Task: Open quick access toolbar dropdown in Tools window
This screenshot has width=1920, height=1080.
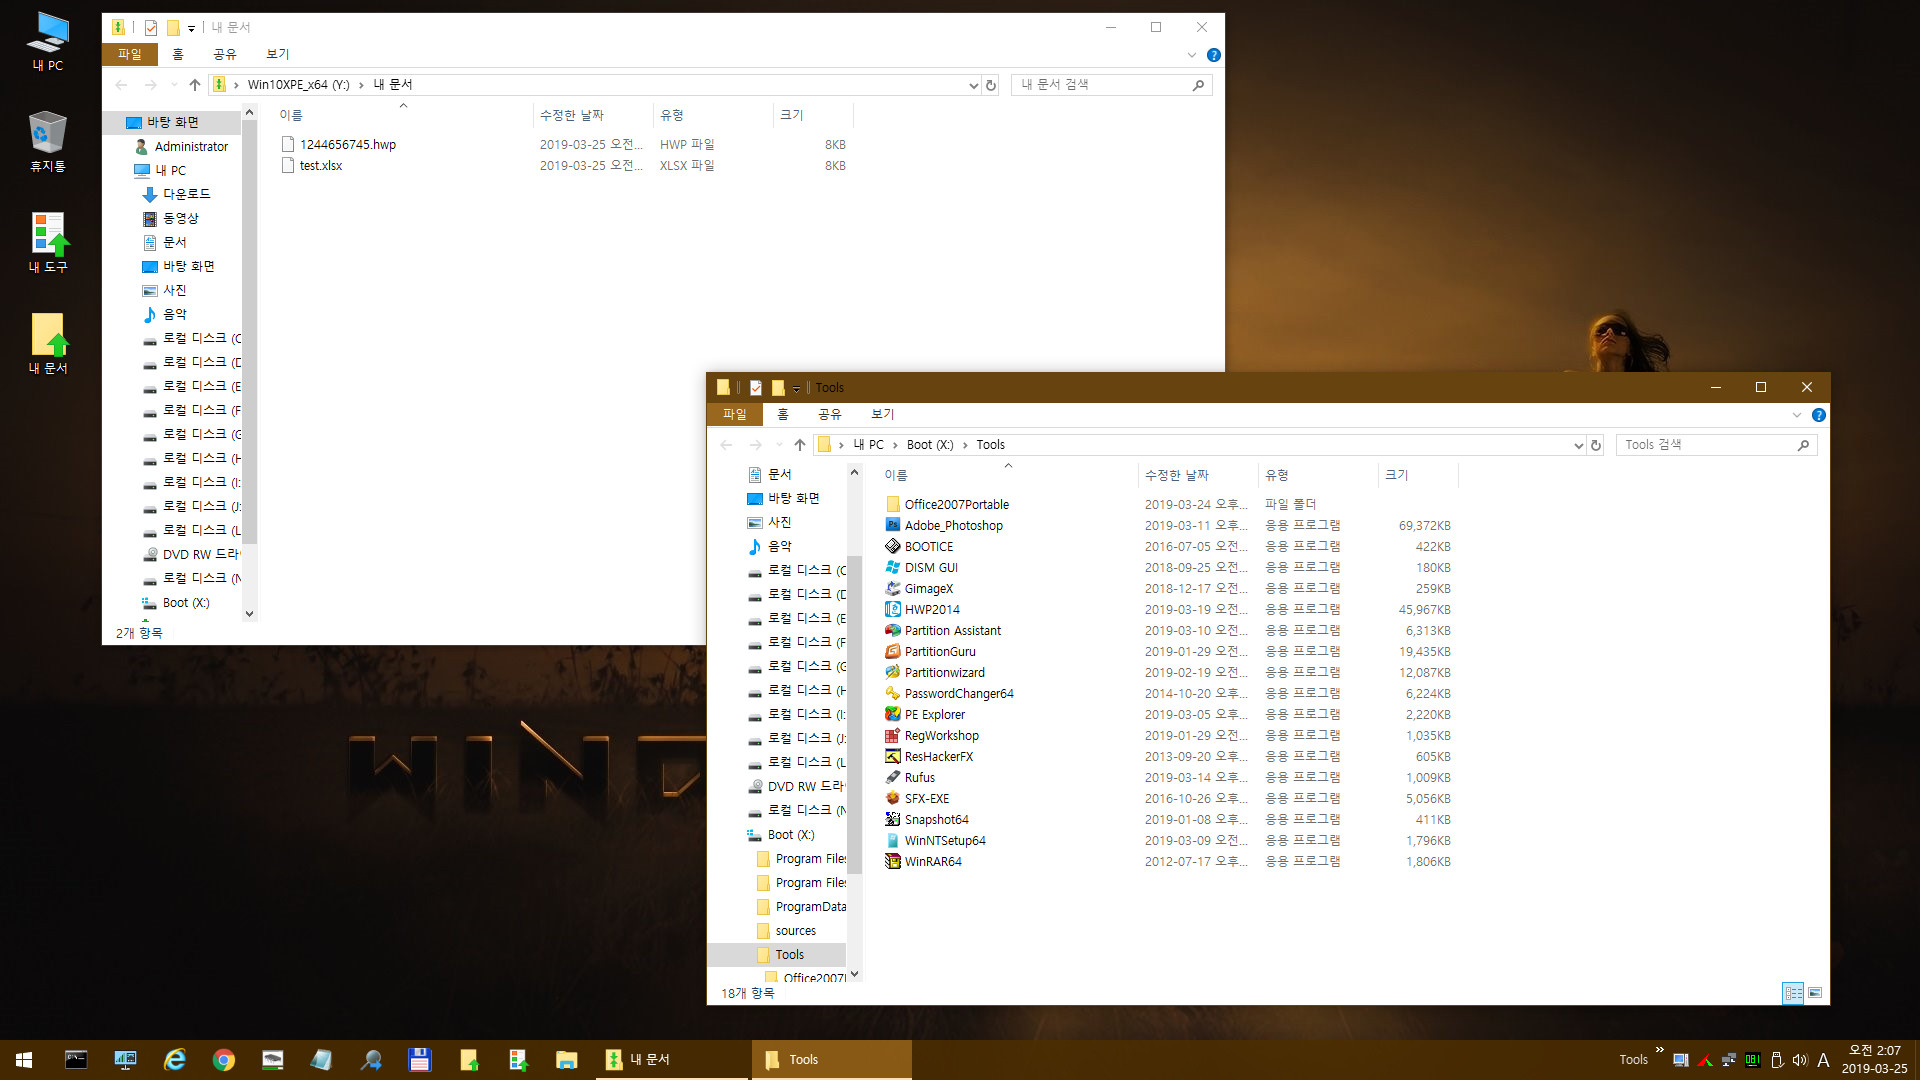Action: tap(796, 388)
